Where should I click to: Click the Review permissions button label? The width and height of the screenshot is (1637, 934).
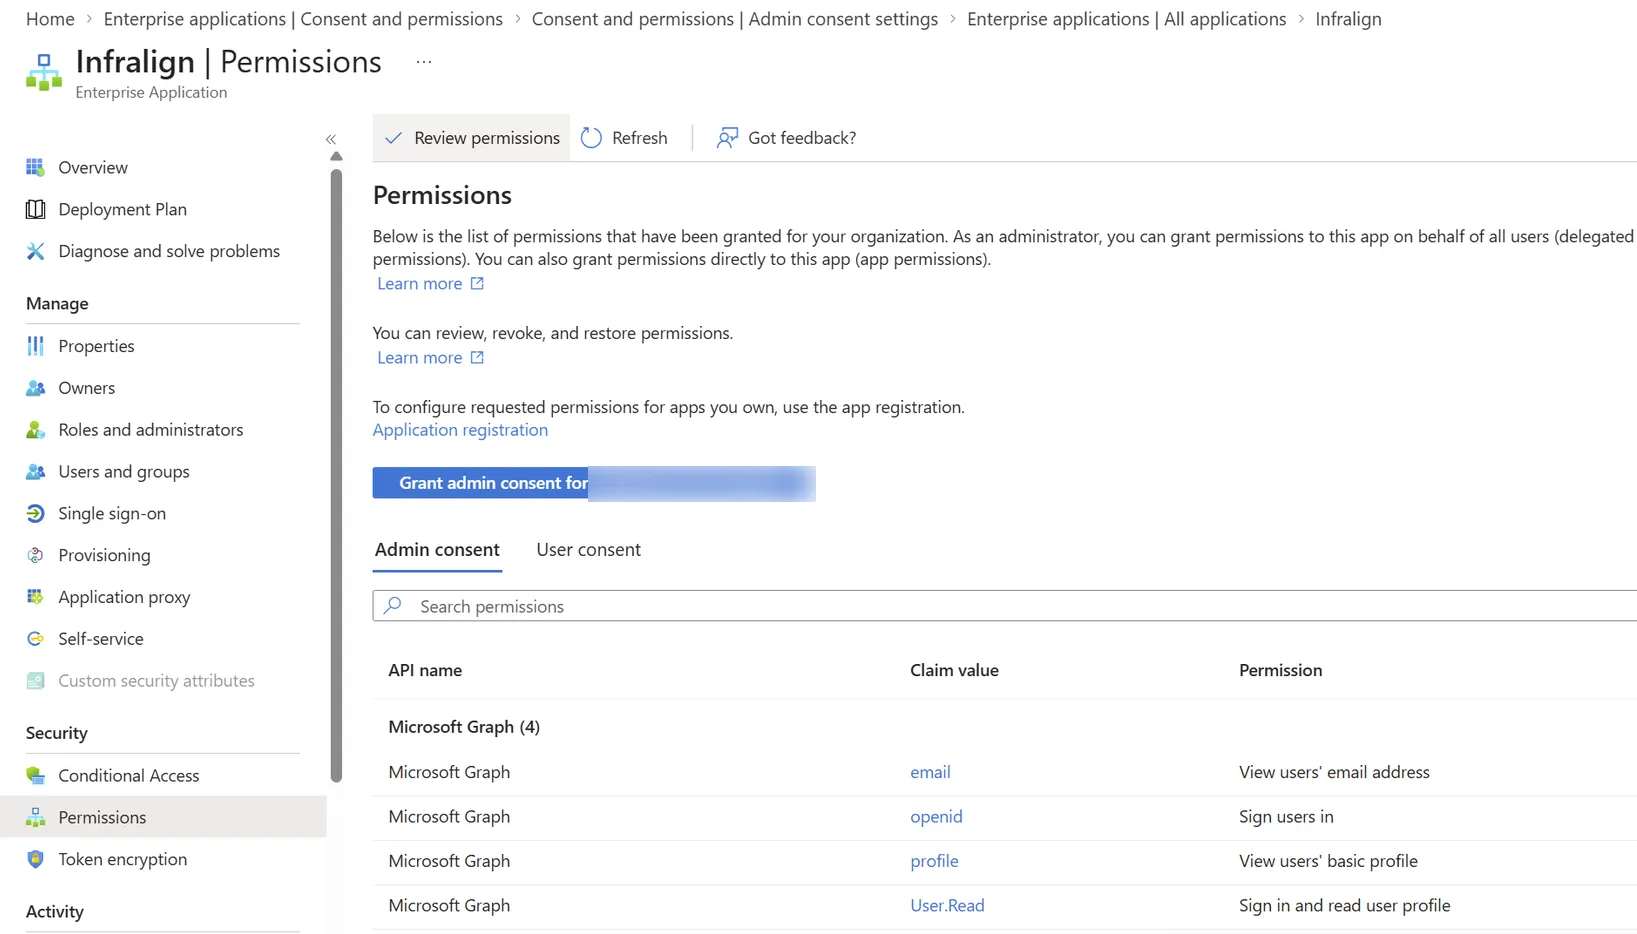coord(487,138)
